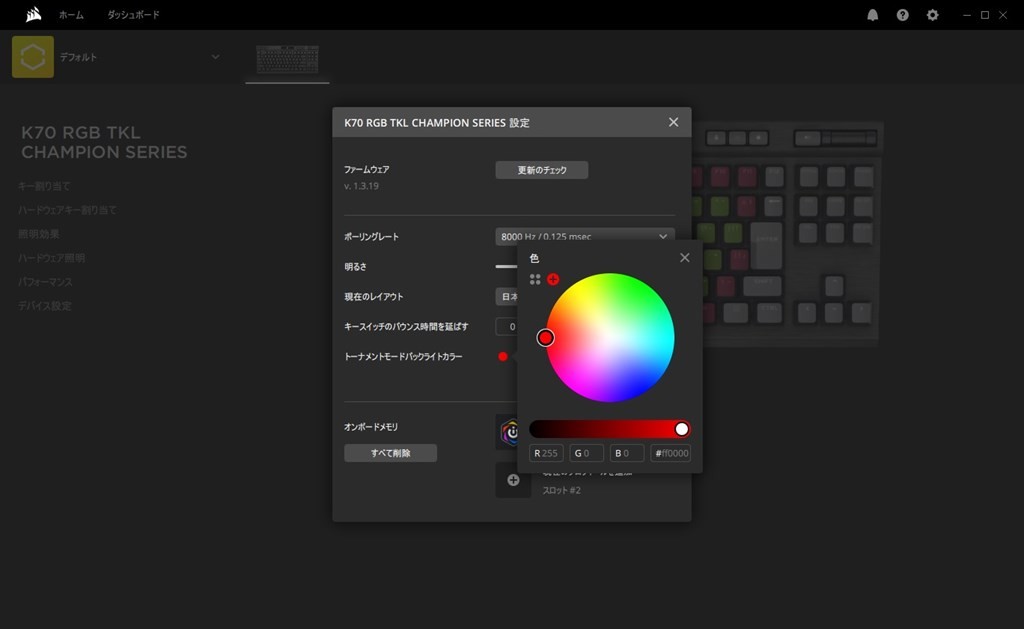Click the onboard memory profile icon
1024x629 pixels.
point(509,432)
